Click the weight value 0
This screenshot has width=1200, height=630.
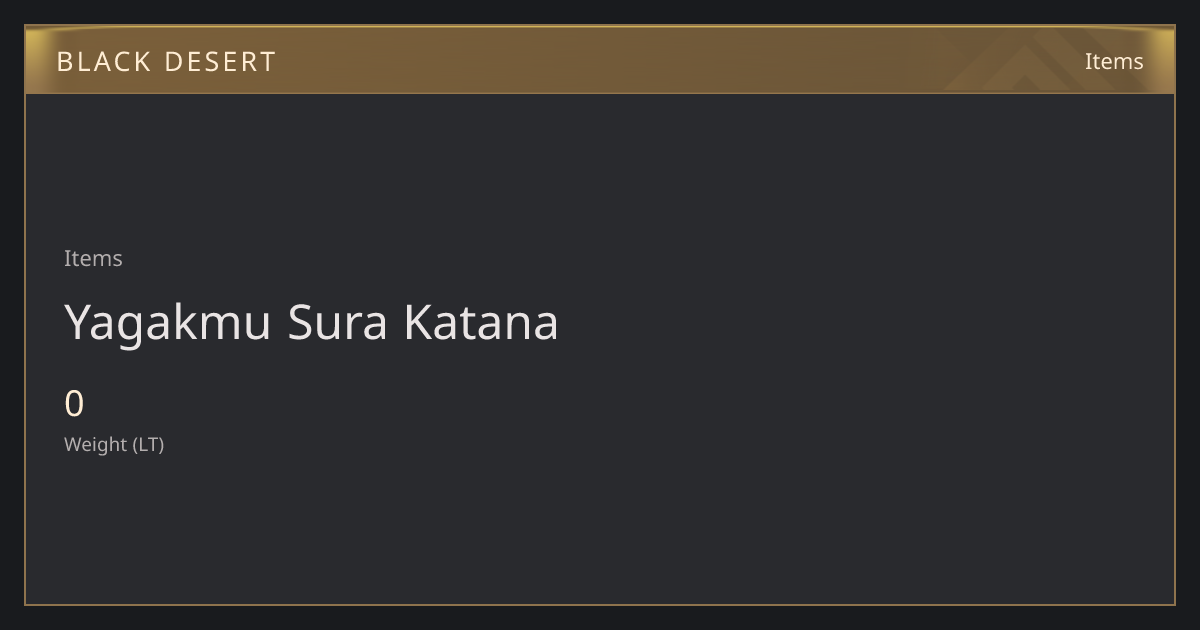click(x=74, y=404)
